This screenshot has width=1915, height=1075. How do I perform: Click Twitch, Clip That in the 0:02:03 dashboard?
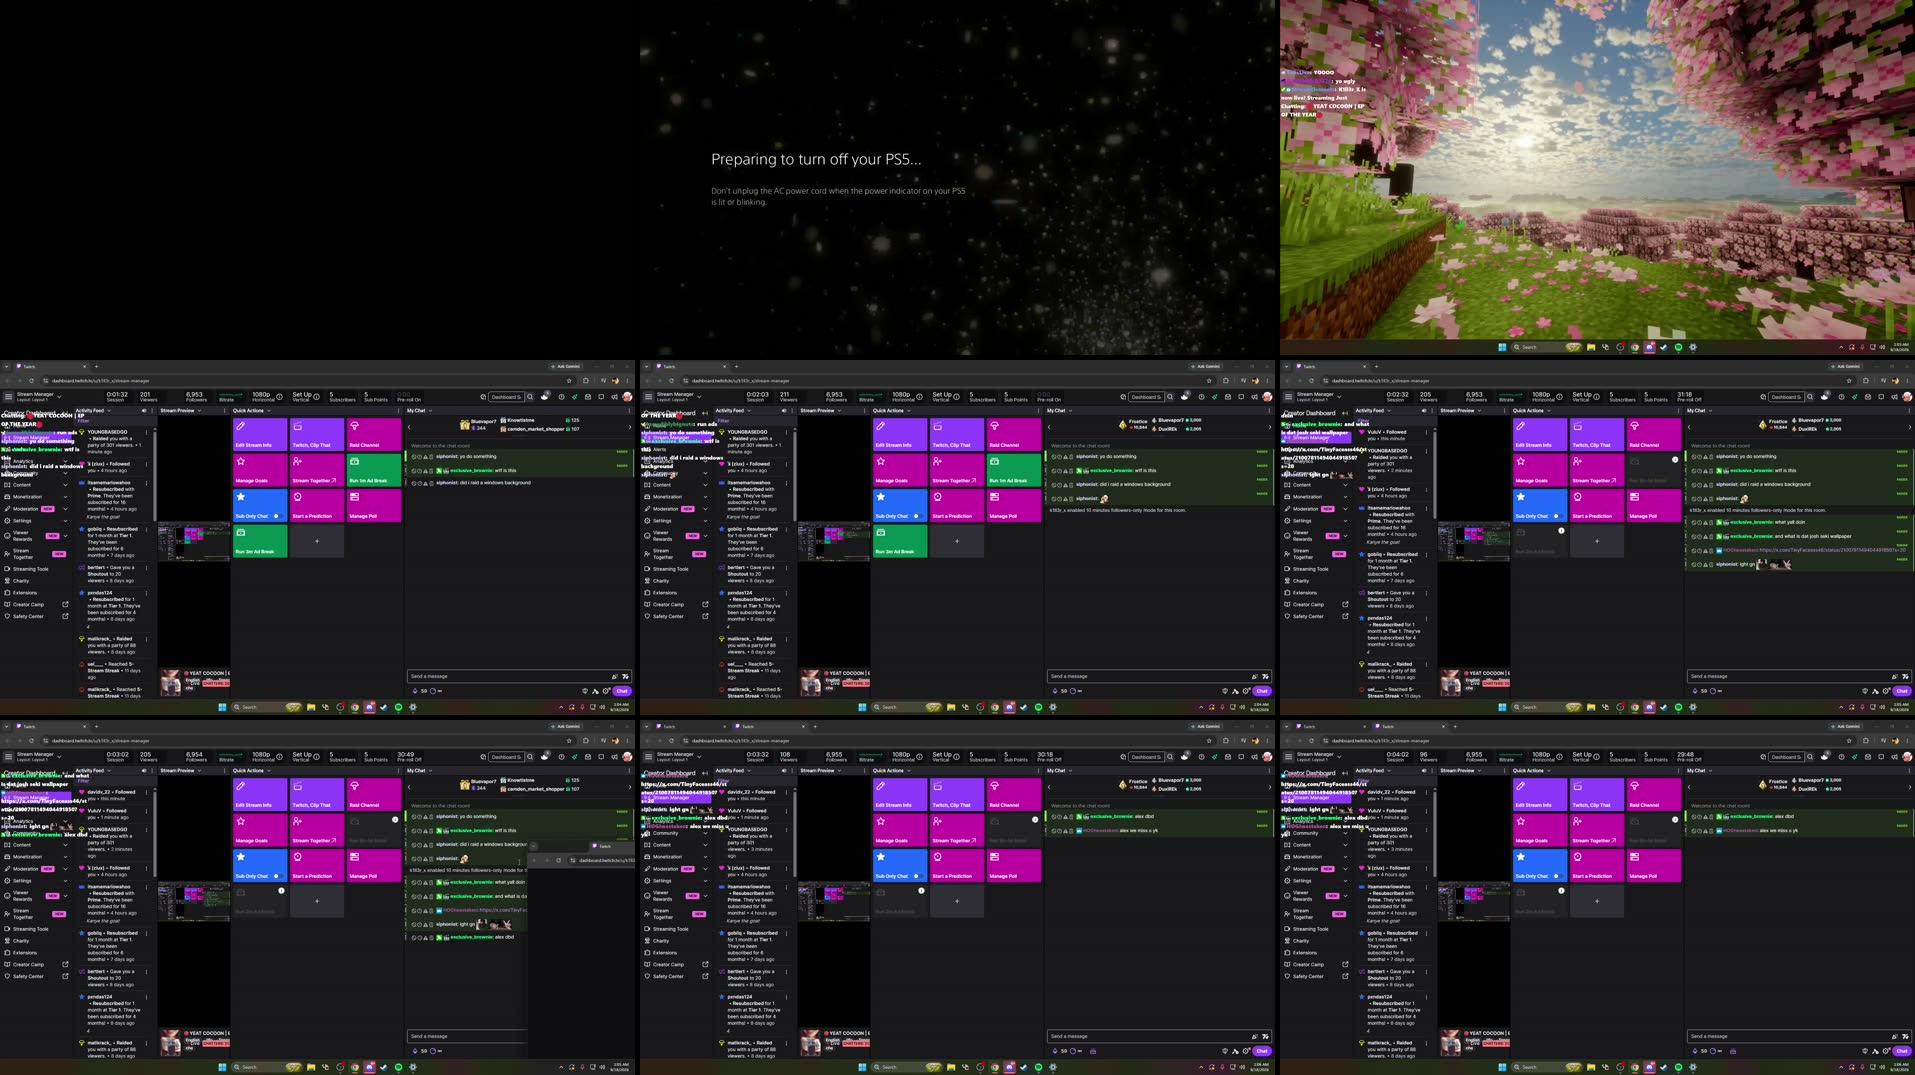[957, 433]
